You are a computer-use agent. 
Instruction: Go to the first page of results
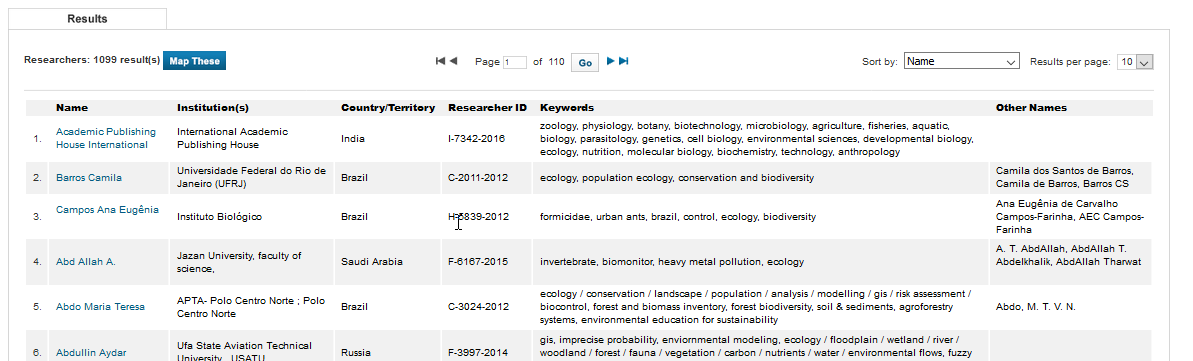click(440, 61)
